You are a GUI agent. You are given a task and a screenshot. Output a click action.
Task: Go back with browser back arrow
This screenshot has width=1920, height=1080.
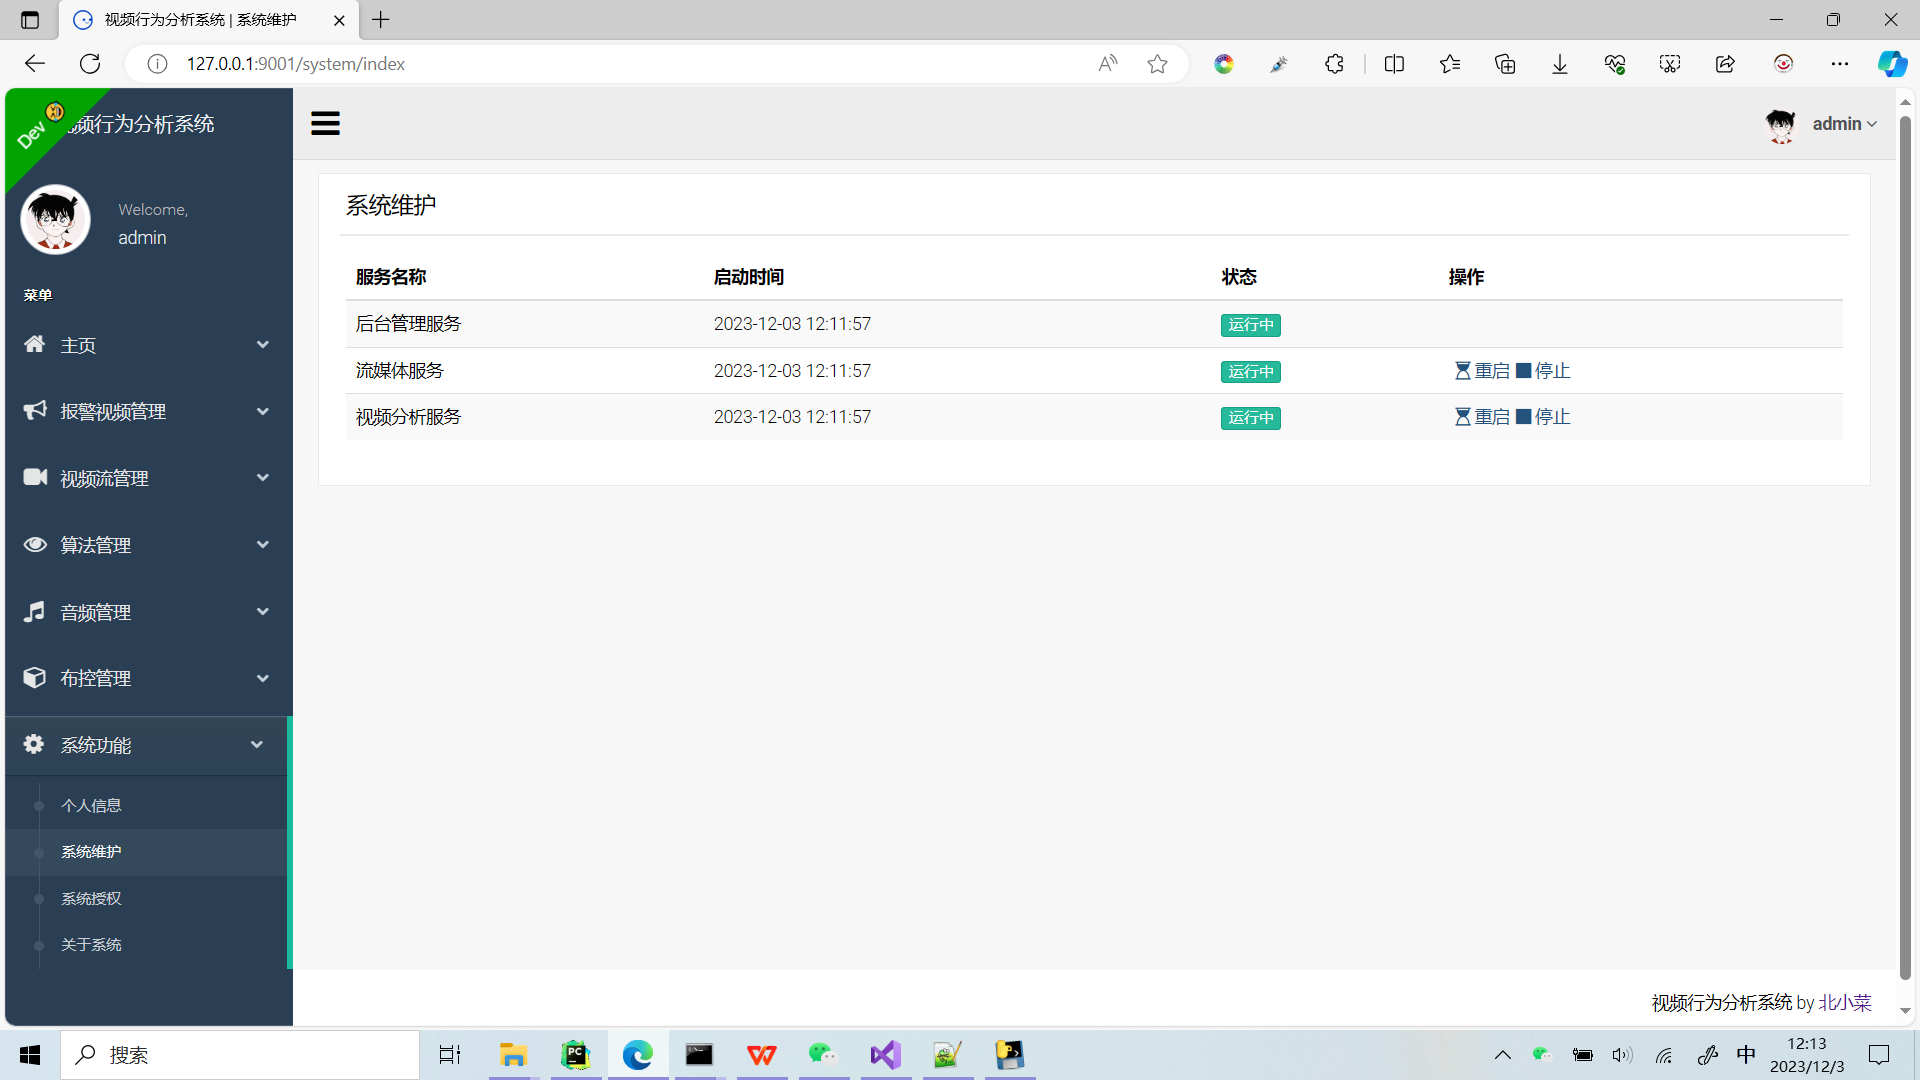(x=35, y=64)
